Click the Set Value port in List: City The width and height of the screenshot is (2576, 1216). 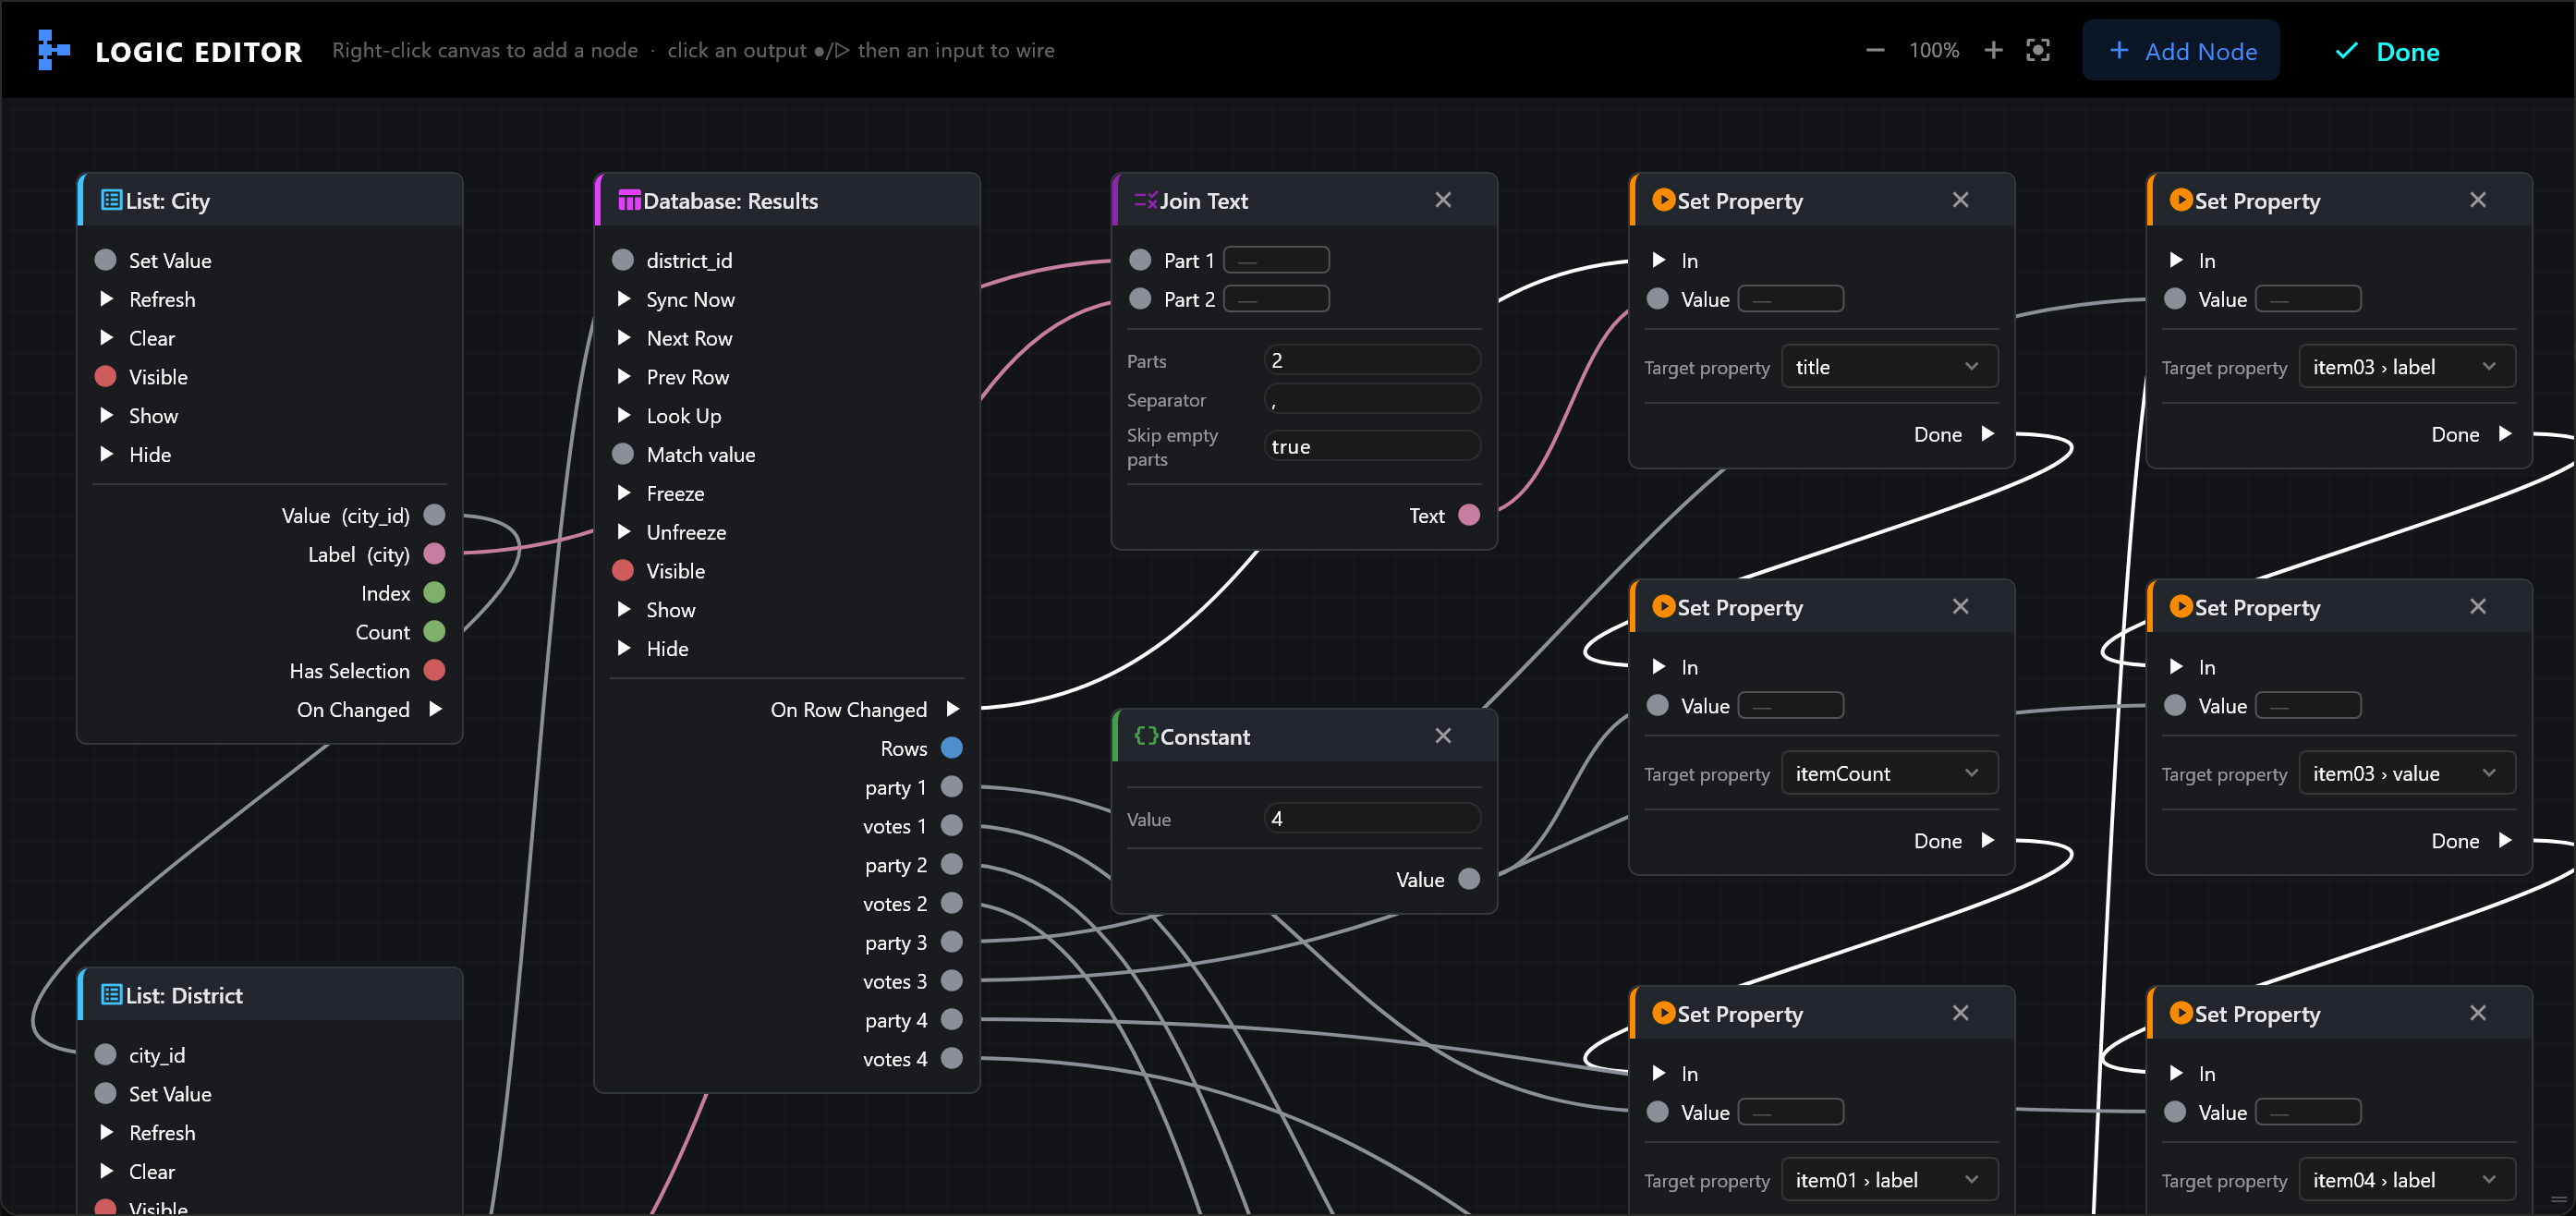tap(105, 260)
